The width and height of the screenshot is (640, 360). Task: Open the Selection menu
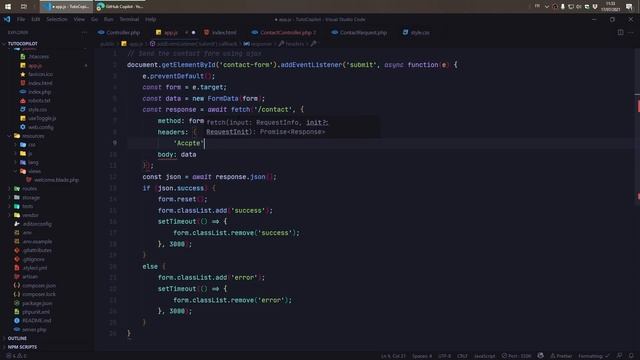tap(57, 19)
